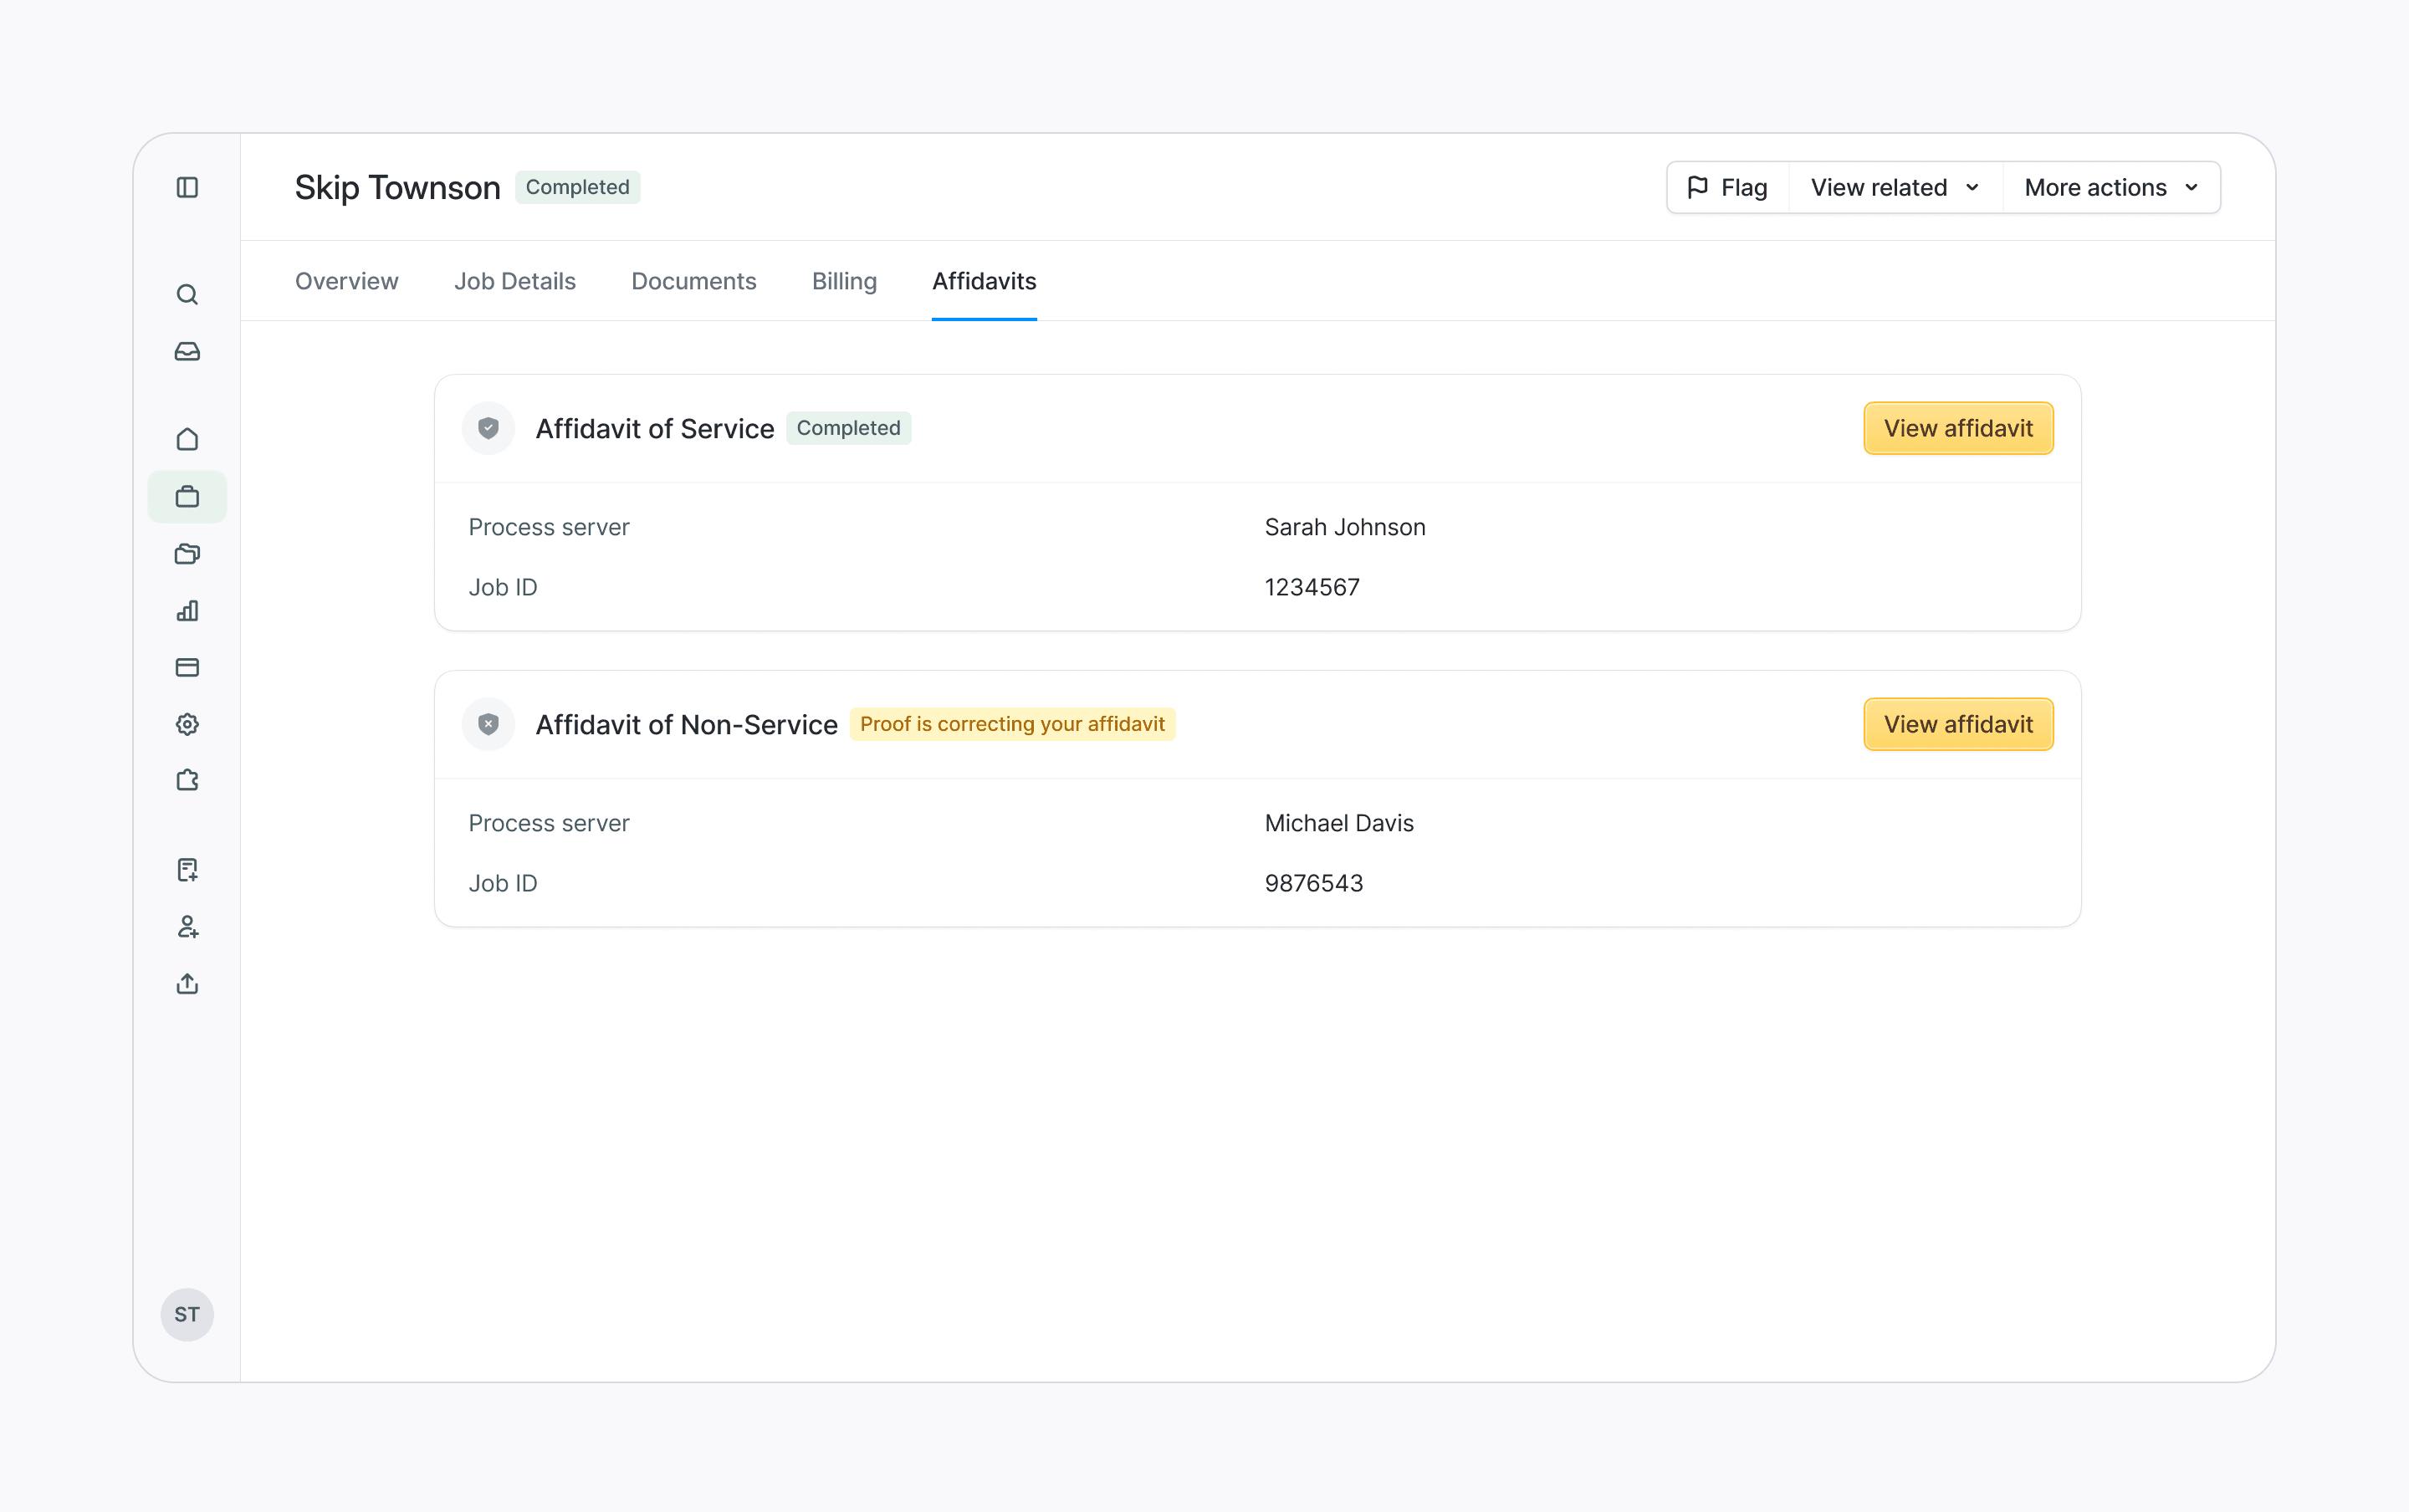Image resolution: width=2409 pixels, height=1512 pixels.
Task: Switch to the Documents tab
Action: pos(693,281)
